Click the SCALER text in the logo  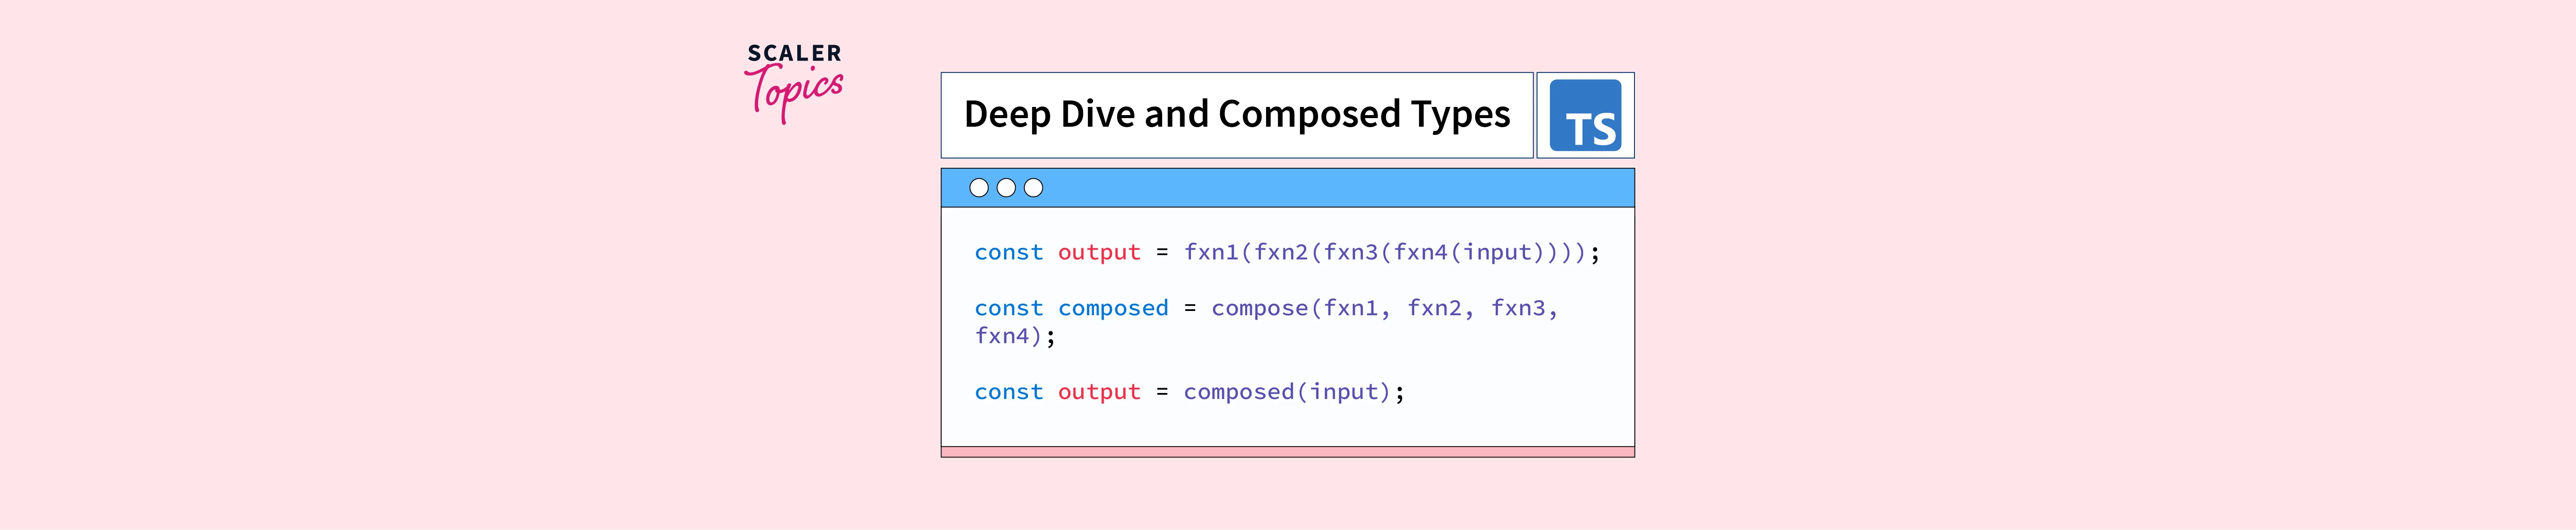794,53
